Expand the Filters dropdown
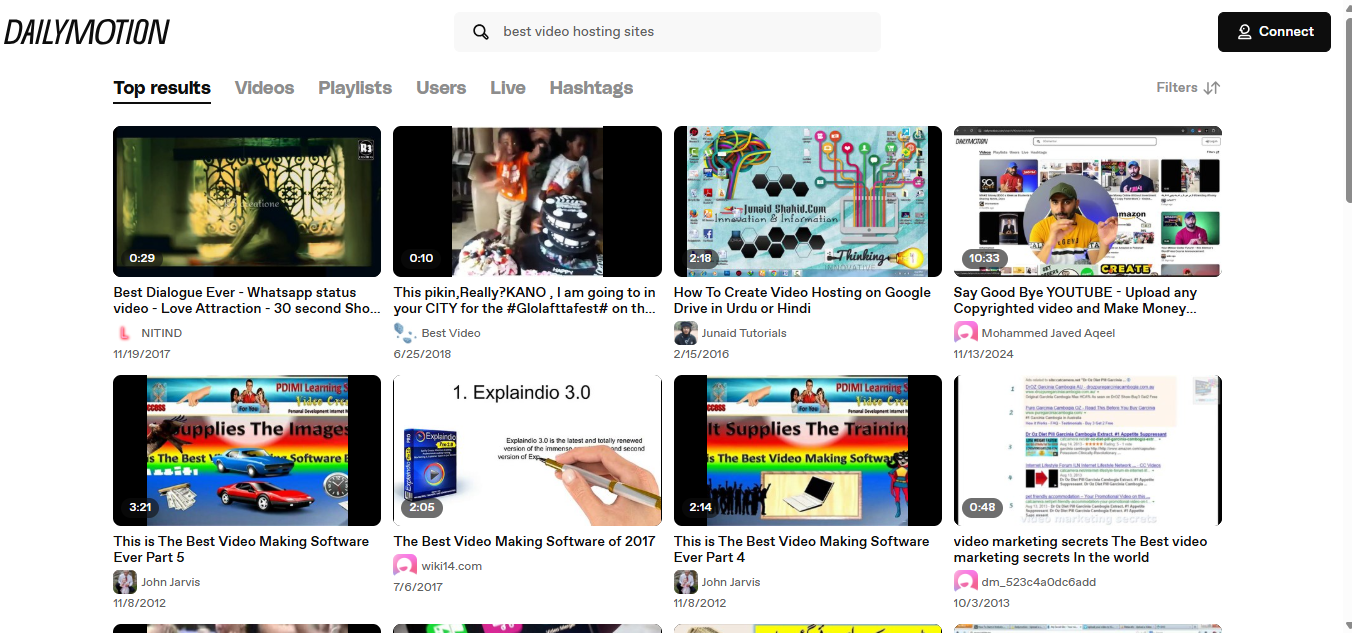This screenshot has width=1352, height=633. [1188, 88]
